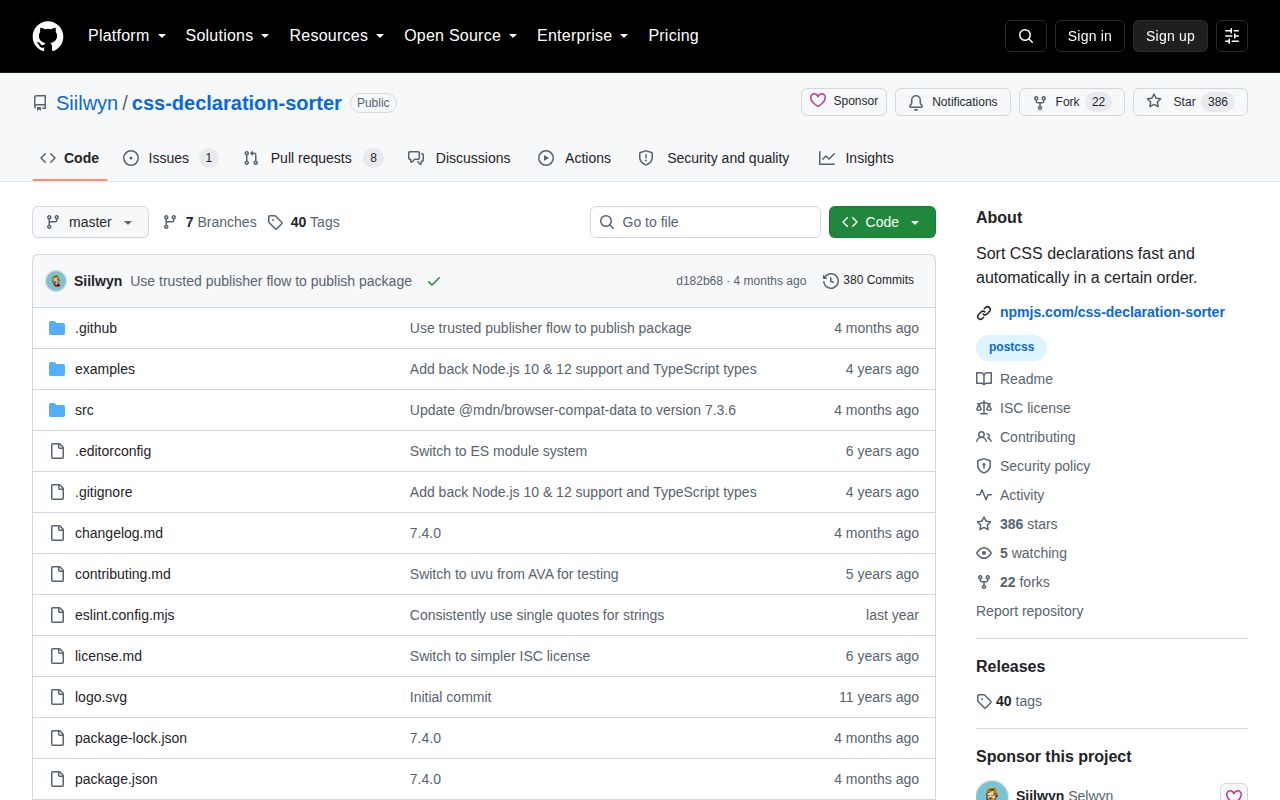
Task: Switch to the Discussions tab
Action: [x=459, y=158]
